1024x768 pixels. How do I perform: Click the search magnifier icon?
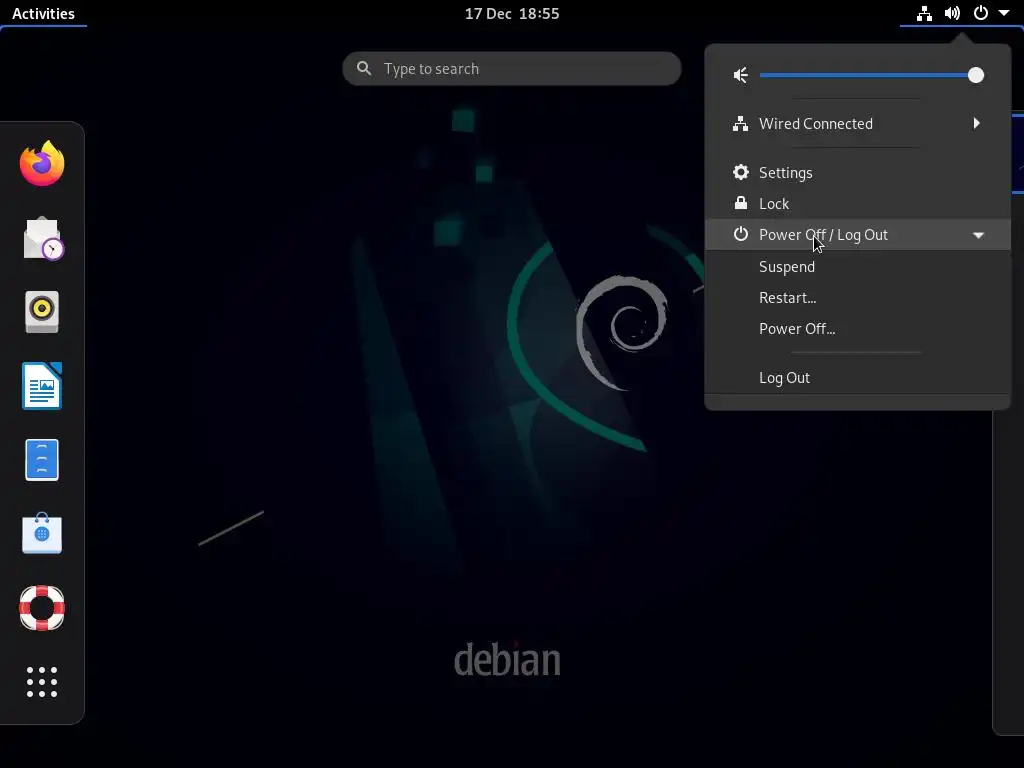[x=364, y=68]
